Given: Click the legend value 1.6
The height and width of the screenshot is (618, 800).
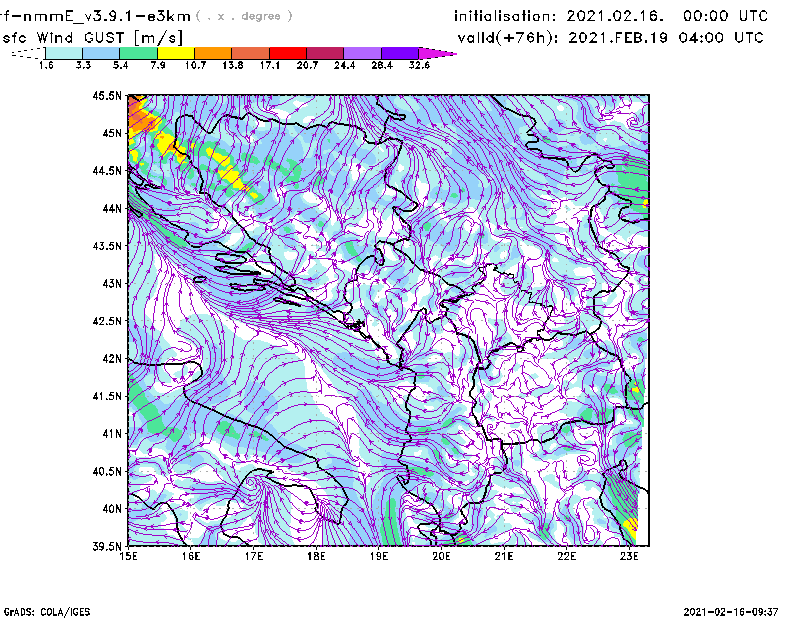Looking at the screenshot, I should tap(46, 65).
